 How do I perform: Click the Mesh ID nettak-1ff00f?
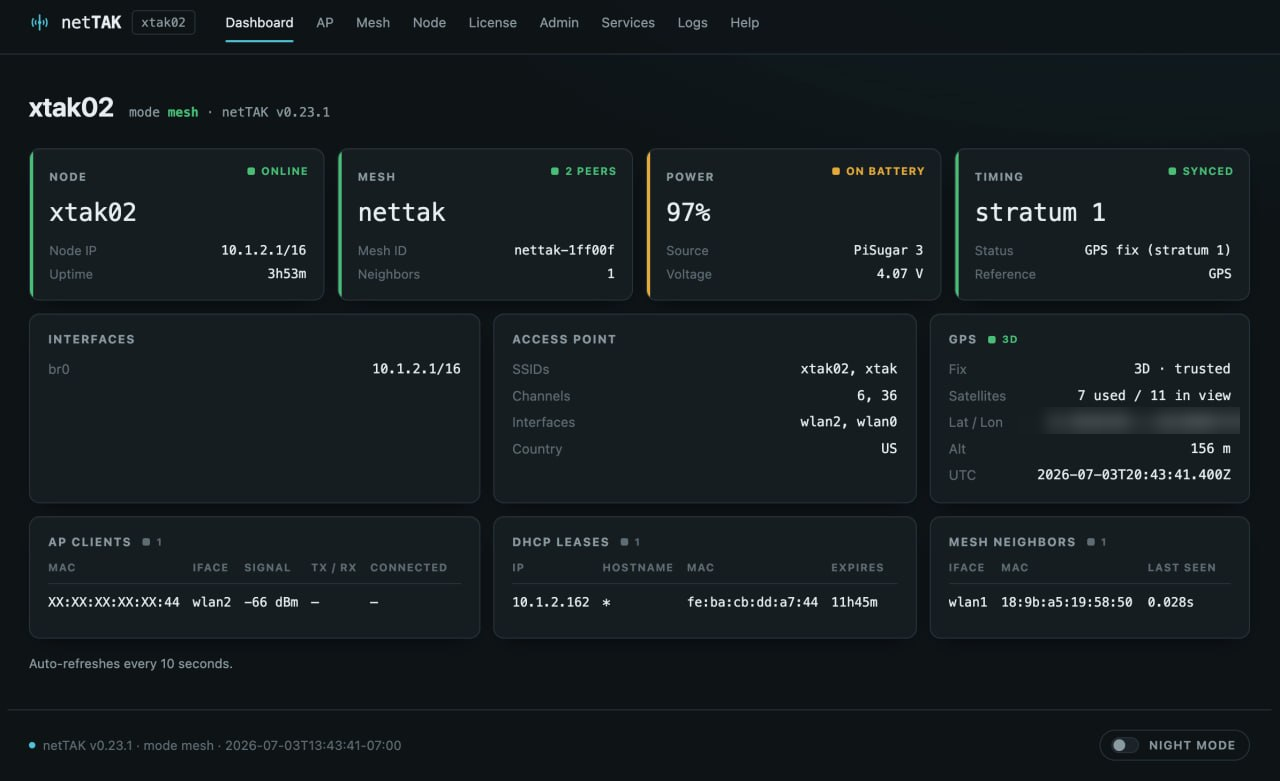(564, 250)
